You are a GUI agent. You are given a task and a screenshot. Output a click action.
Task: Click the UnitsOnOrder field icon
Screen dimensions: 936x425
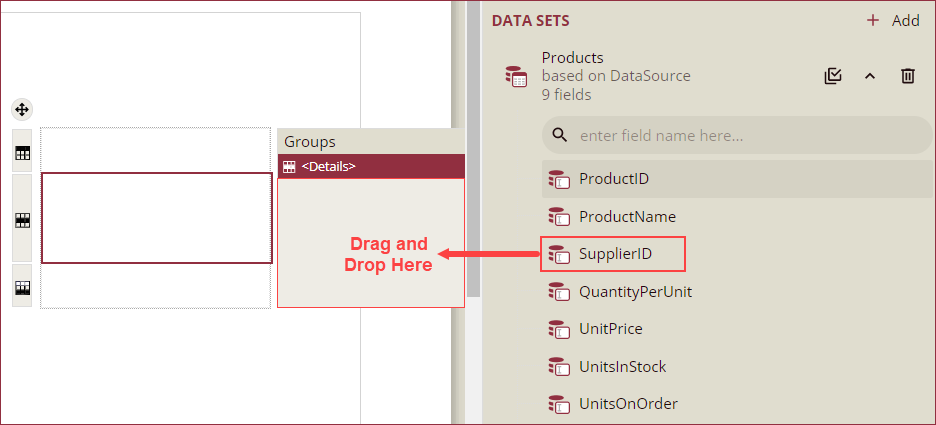point(559,404)
